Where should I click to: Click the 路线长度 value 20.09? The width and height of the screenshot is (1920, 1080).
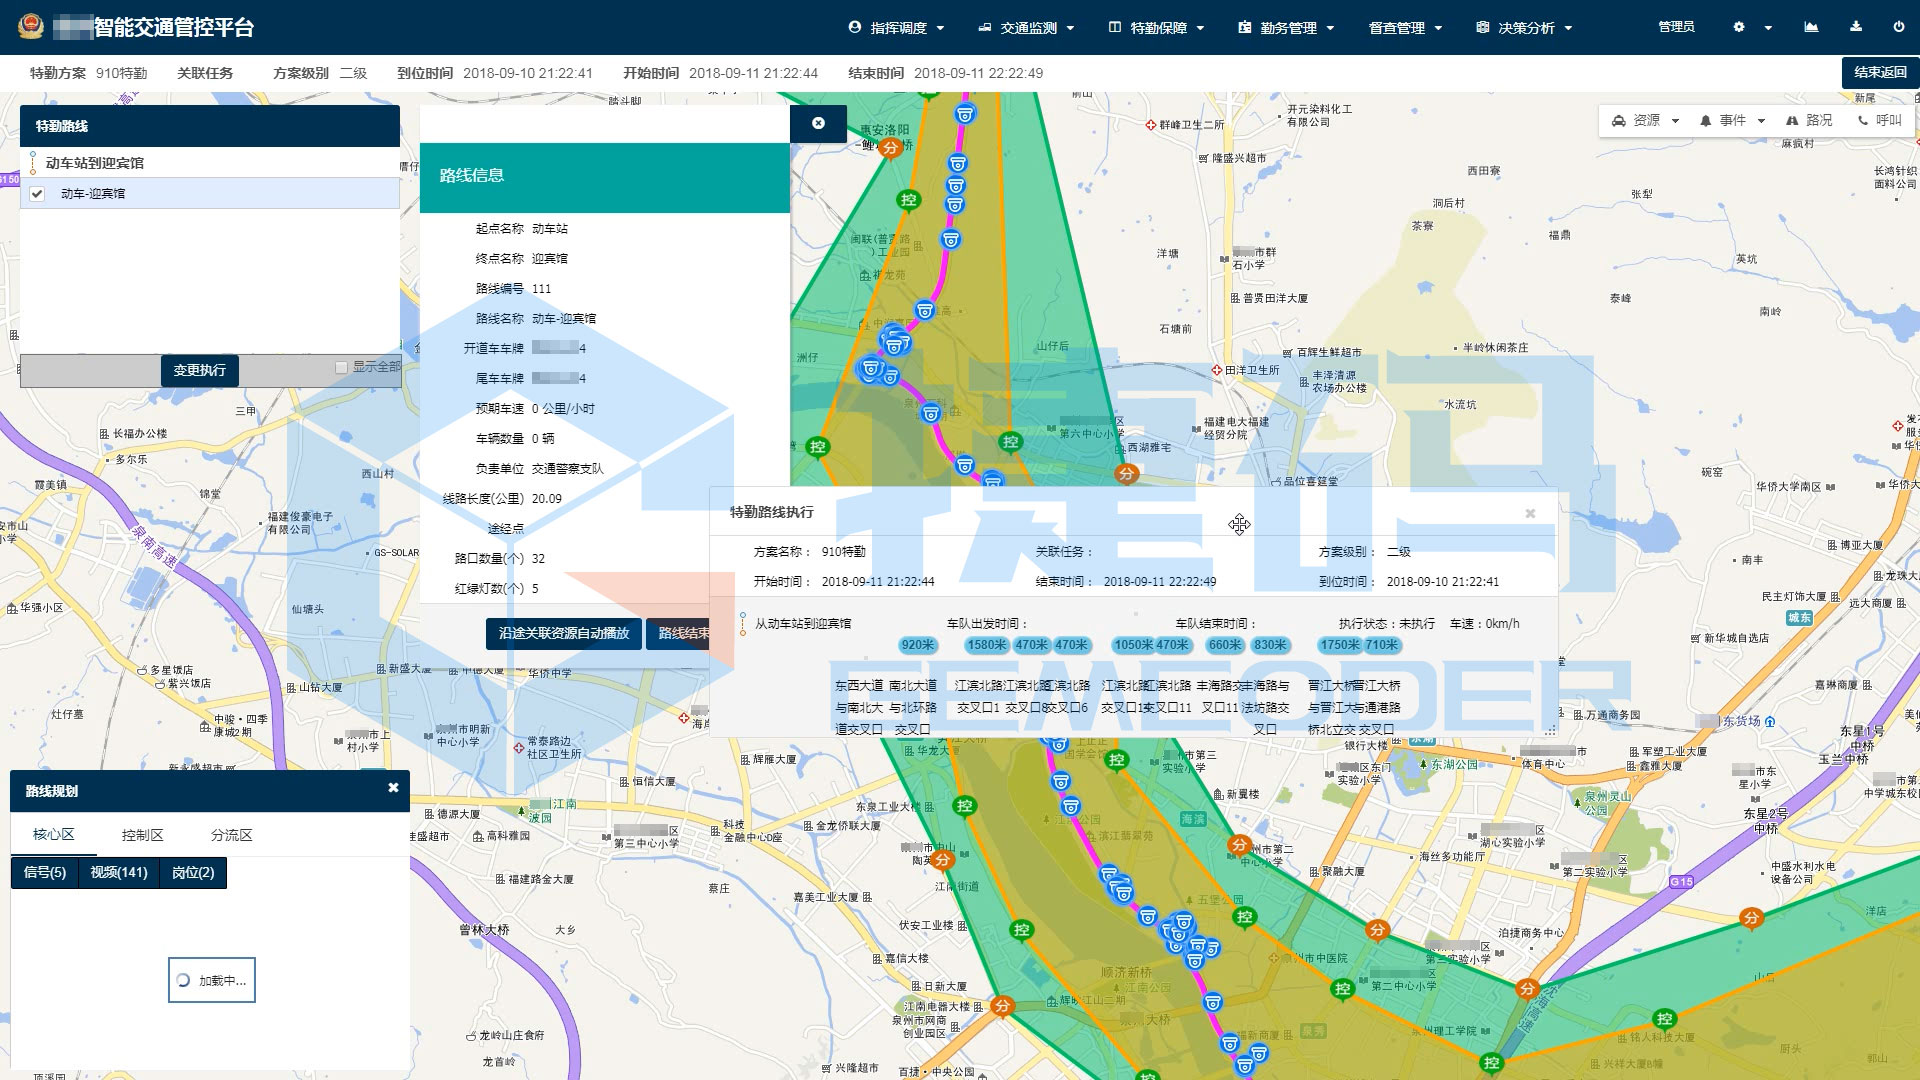[547, 498]
